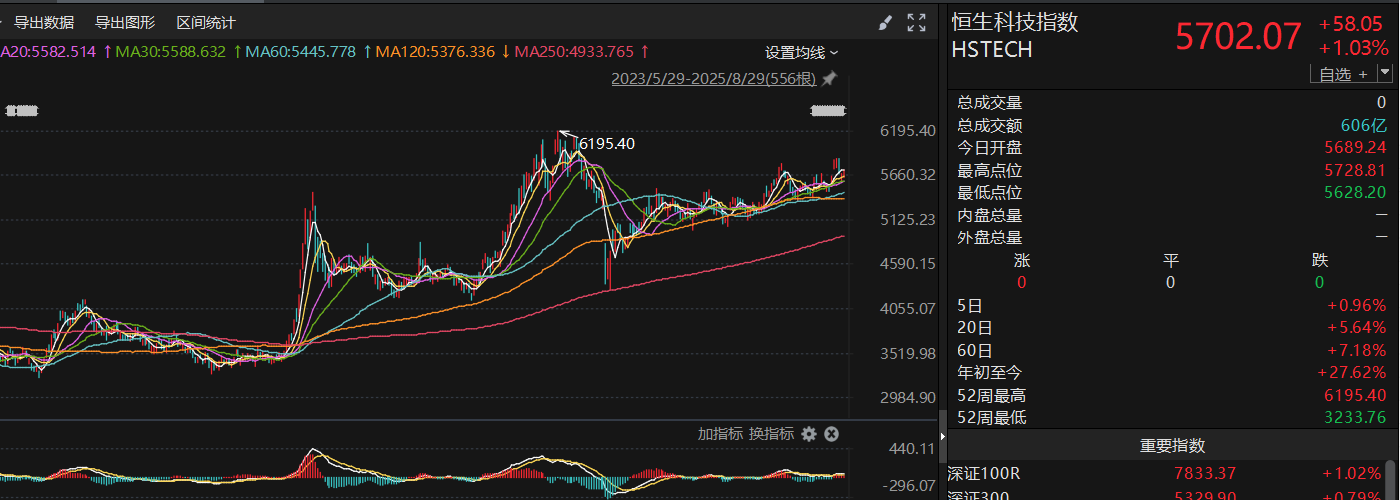1400x500 pixels.
Task: Click 深证100R price 7833.37
Action: coord(1206,473)
